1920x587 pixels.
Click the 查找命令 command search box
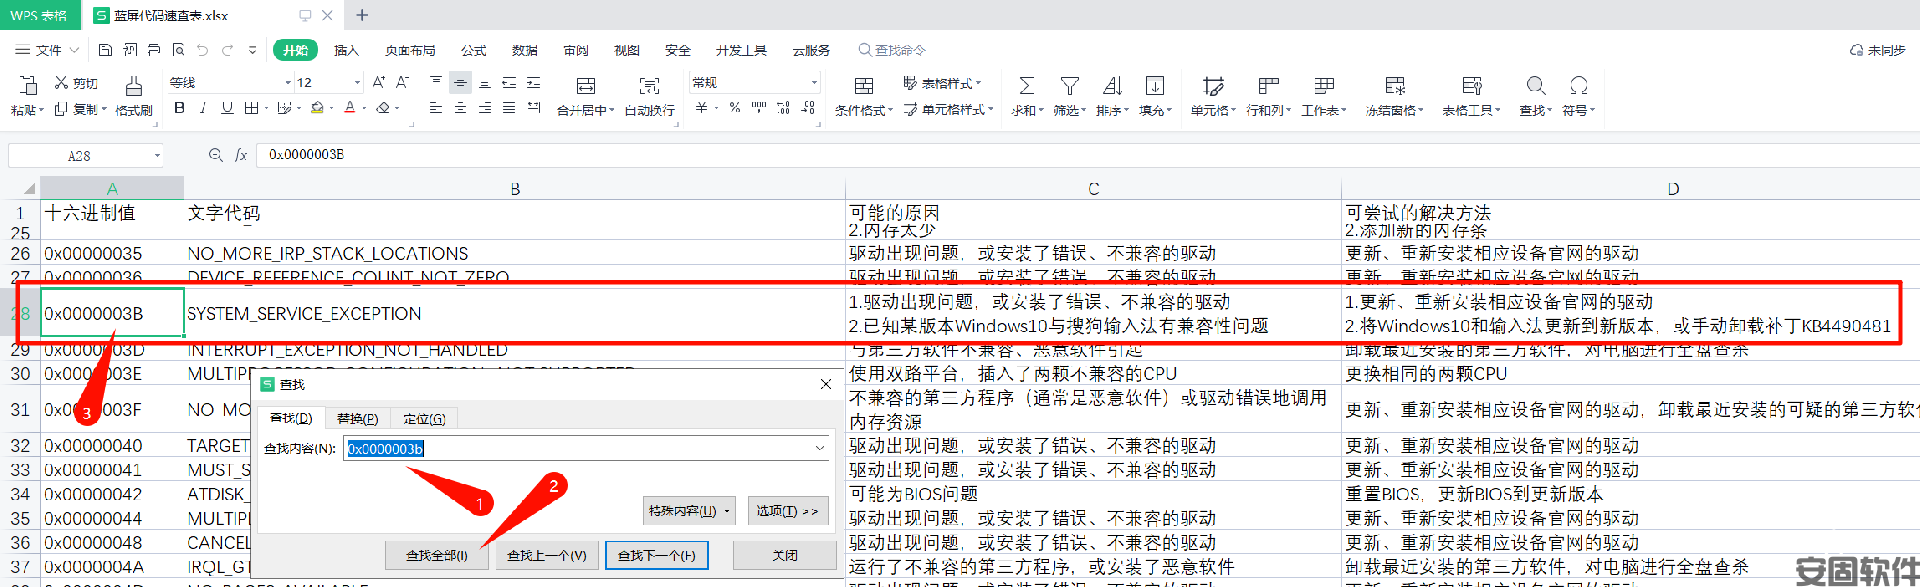coord(892,50)
